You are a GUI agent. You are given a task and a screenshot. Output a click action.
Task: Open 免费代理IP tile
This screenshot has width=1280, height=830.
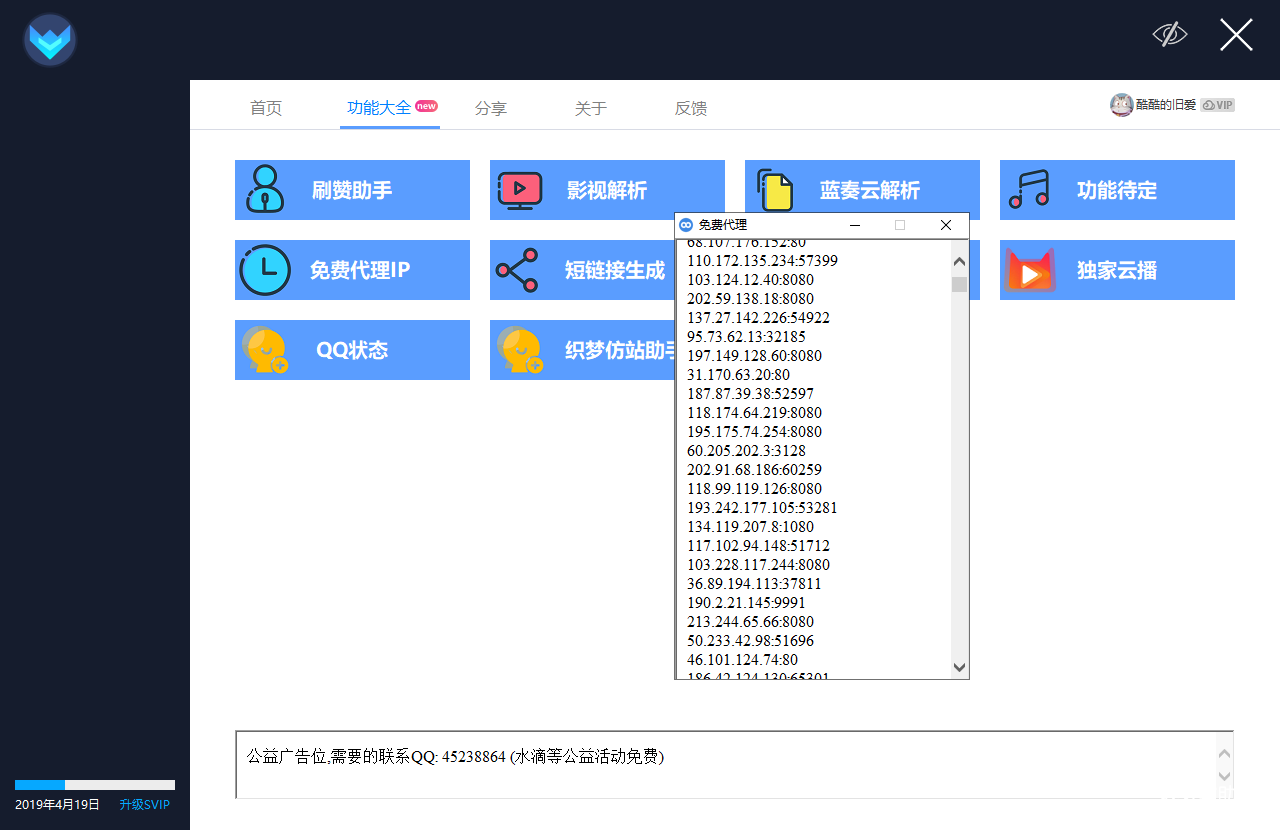pyautogui.click(x=352, y=270)
